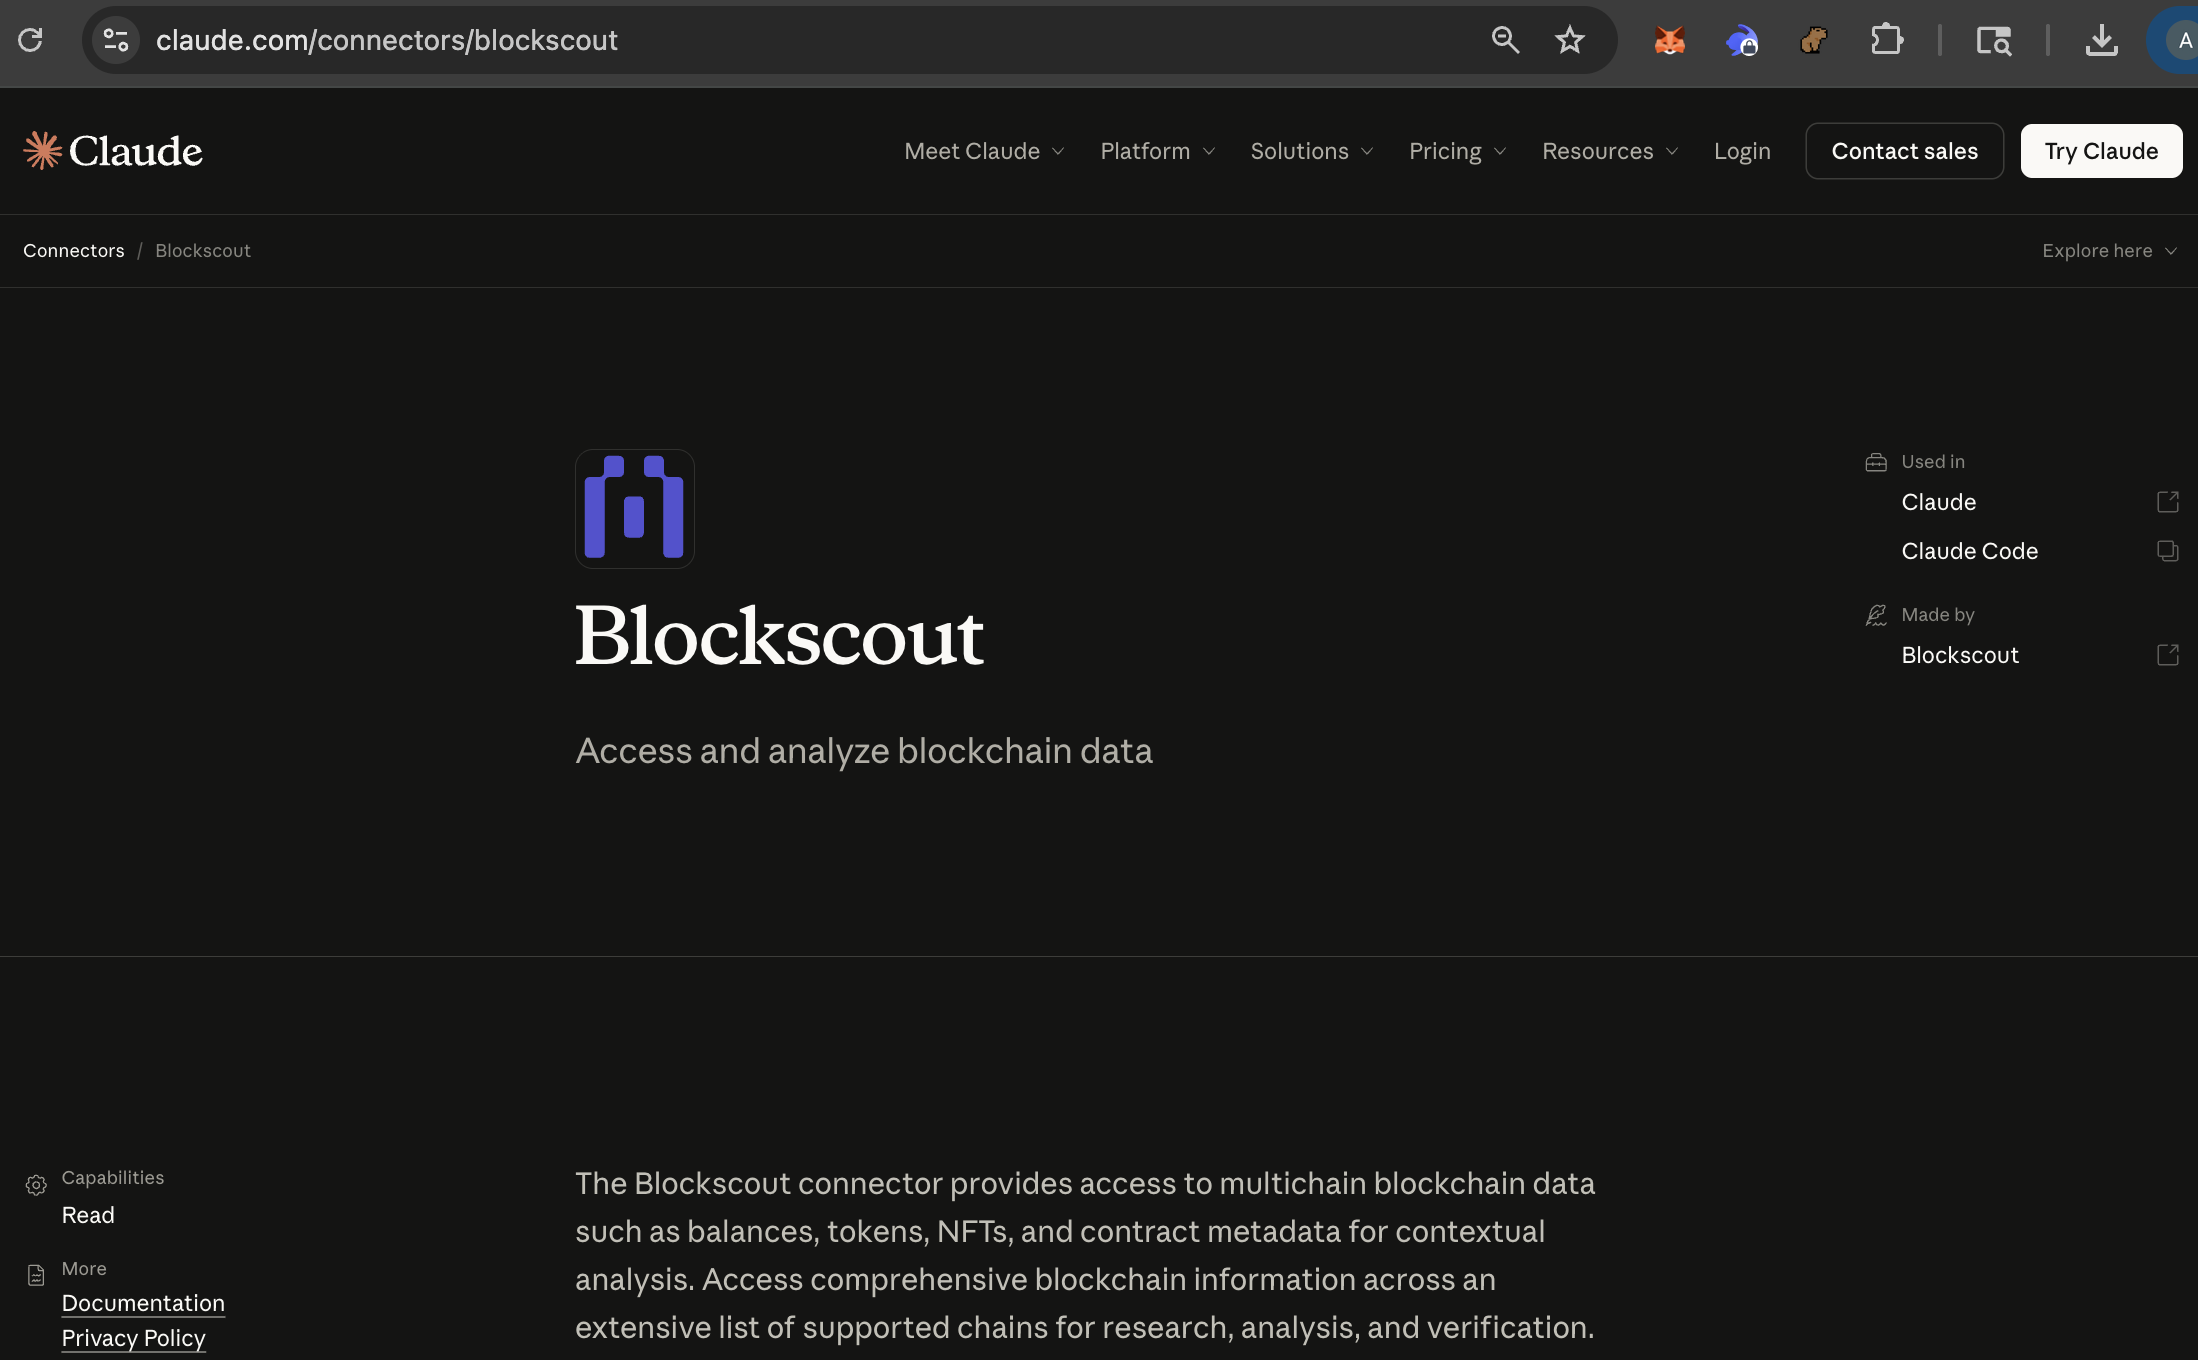The image size is (2198, 1360).
Task: Click the Capabilities gear icon
Action: (x=36, y=1185)
